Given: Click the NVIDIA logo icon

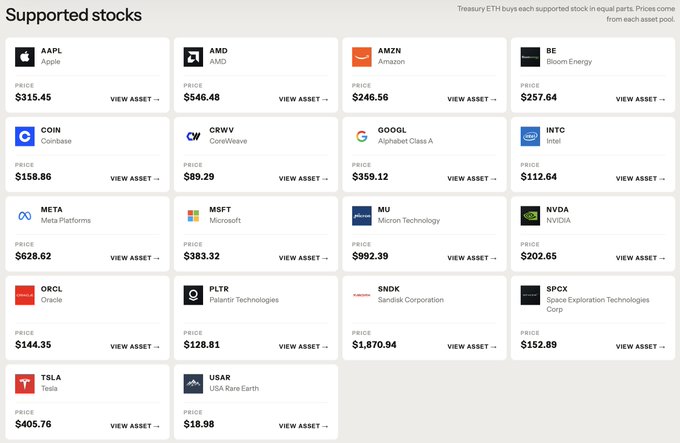Looking at the screenshot, I should (530, 215).
